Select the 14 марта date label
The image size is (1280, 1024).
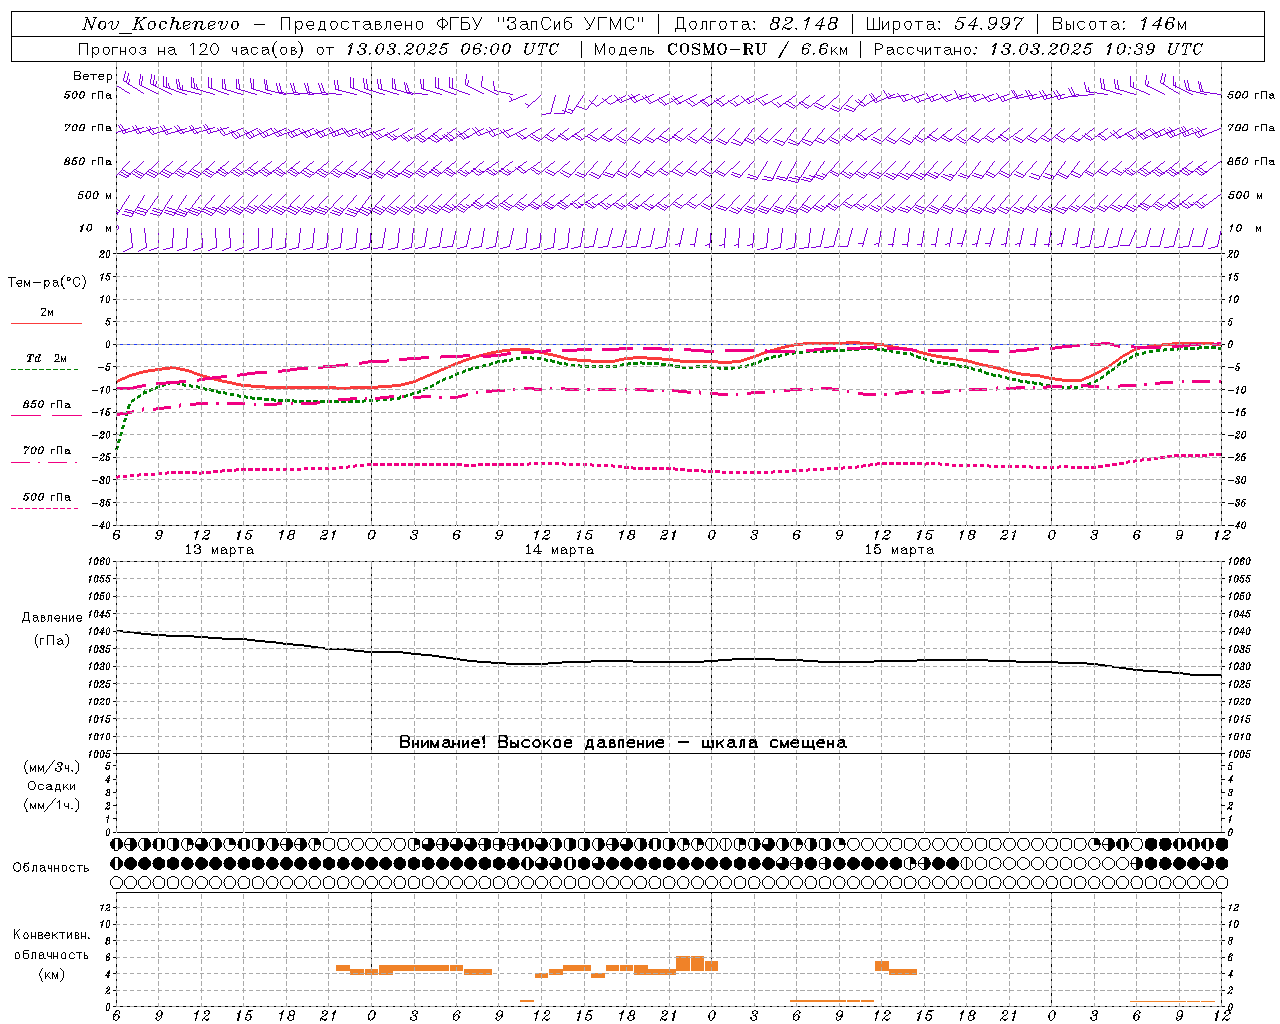pyautogui.click(x=559, y=550)
